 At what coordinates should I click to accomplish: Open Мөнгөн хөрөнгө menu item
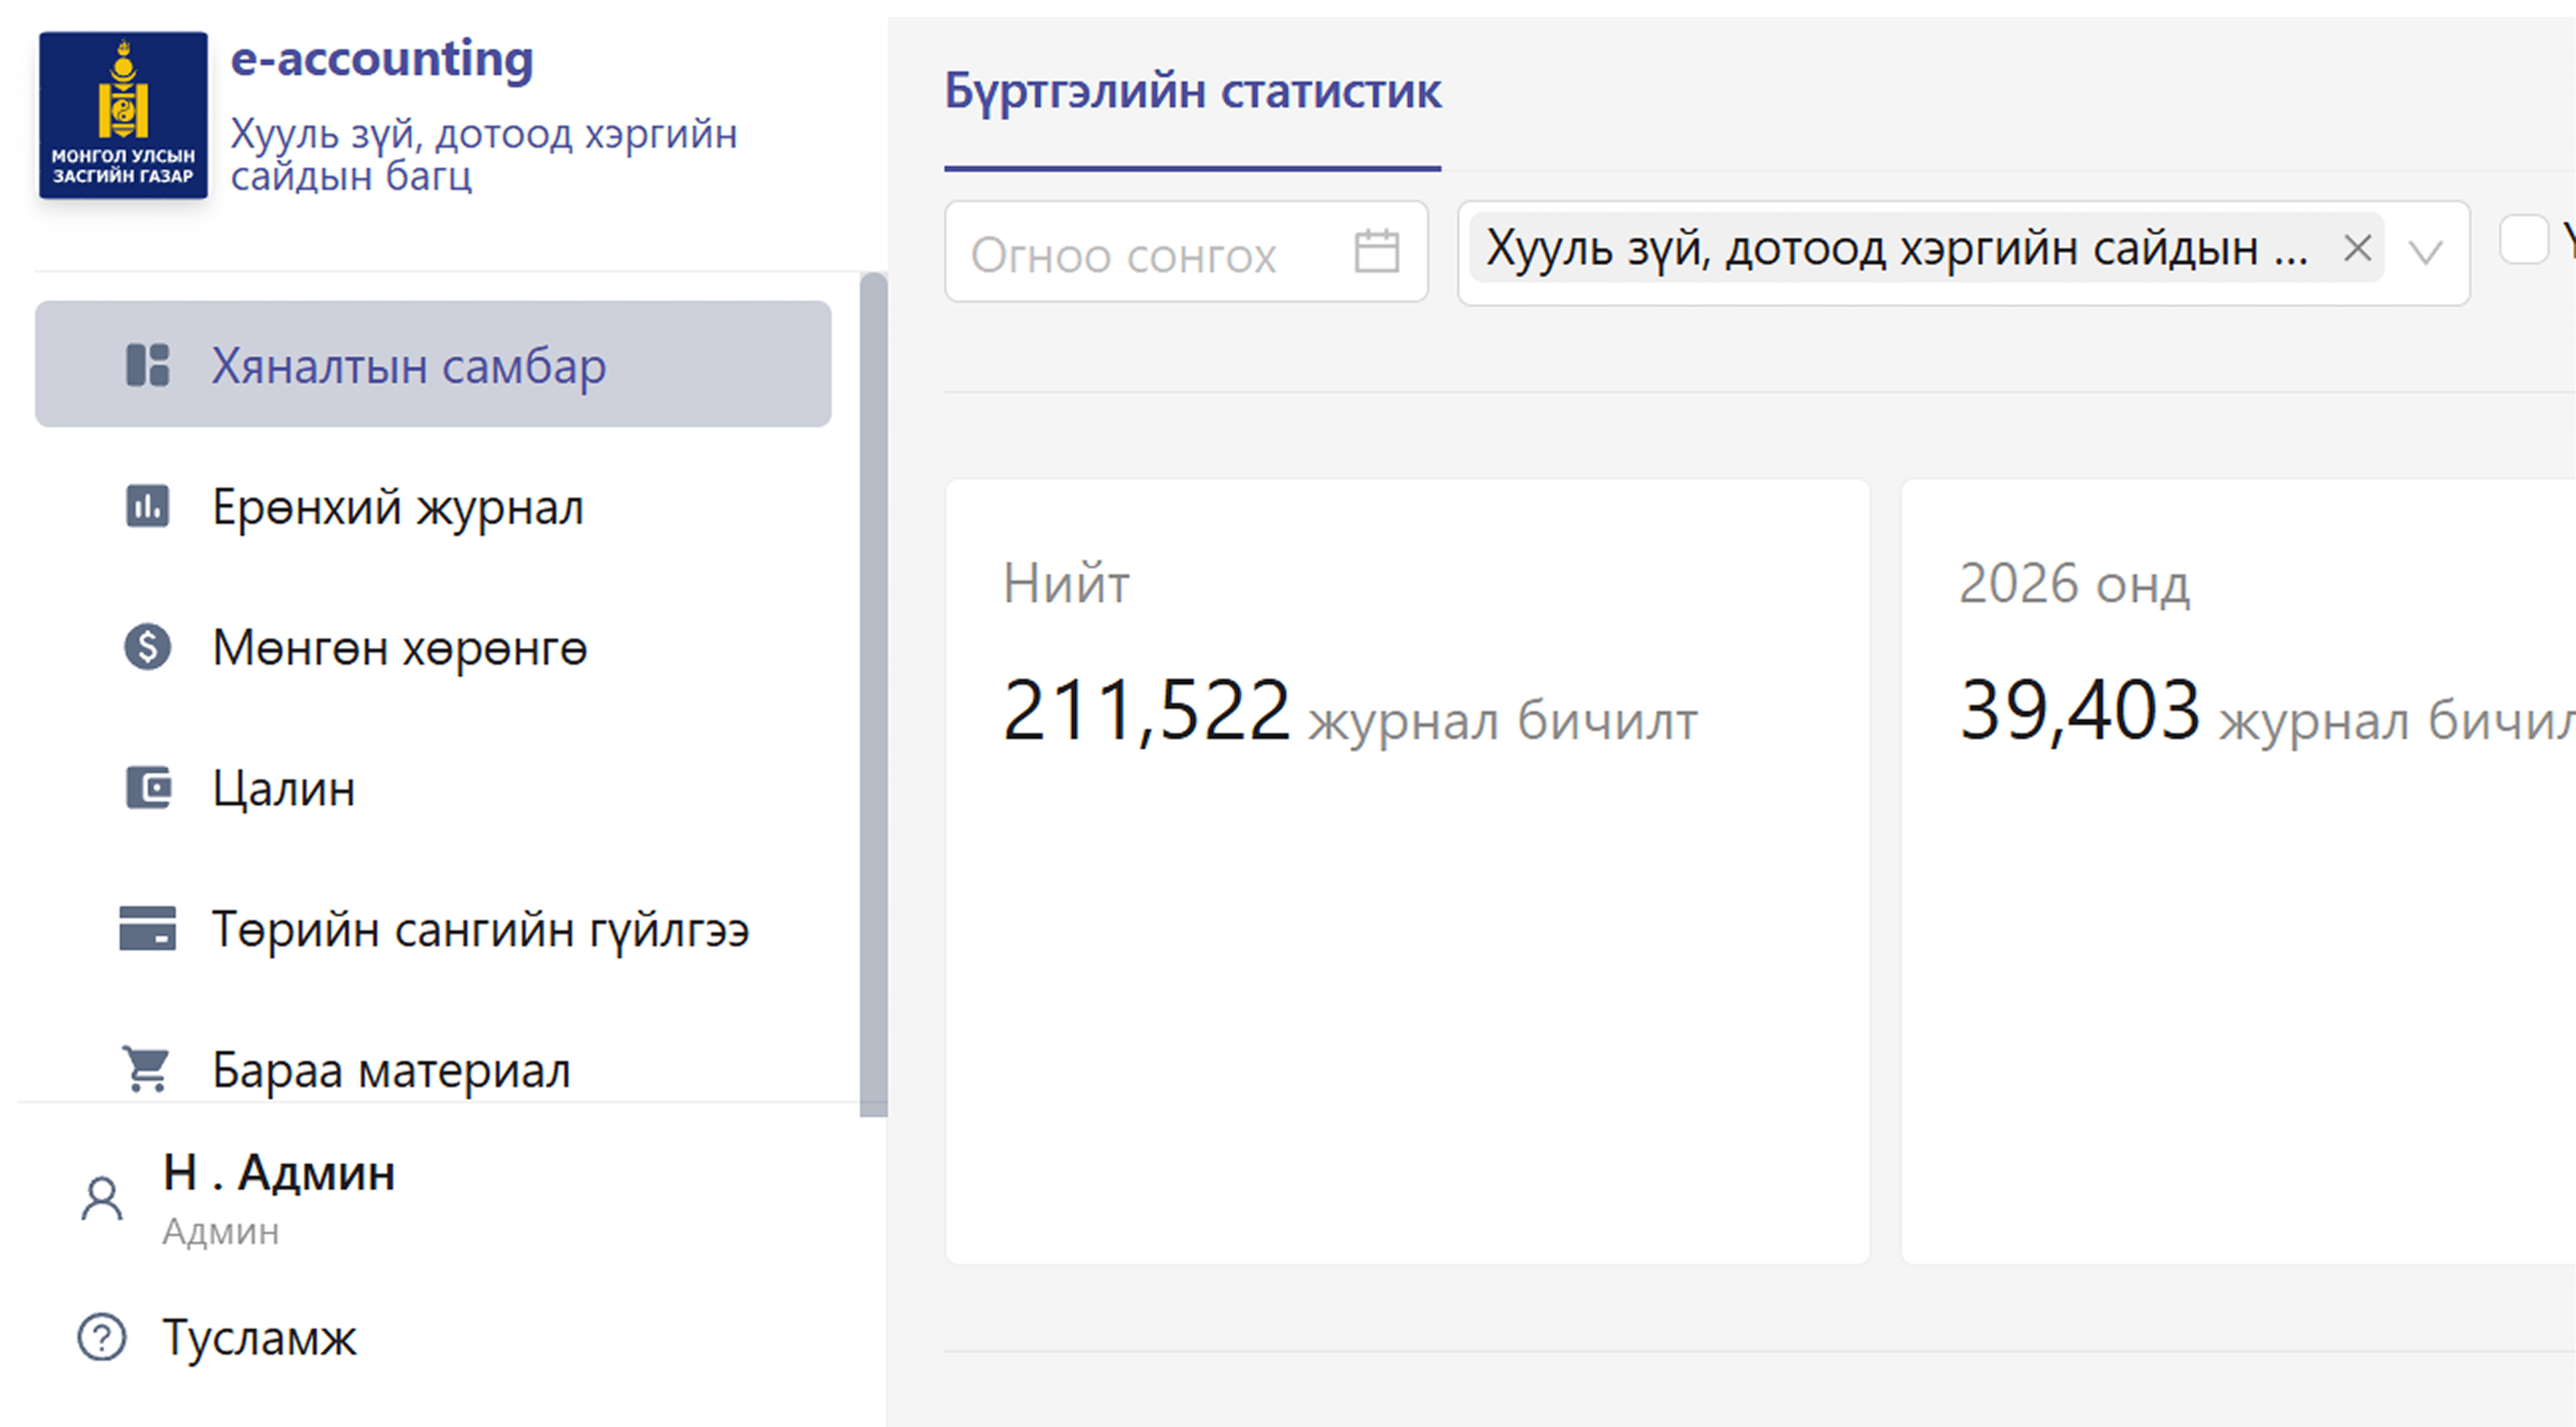[433, 647]
